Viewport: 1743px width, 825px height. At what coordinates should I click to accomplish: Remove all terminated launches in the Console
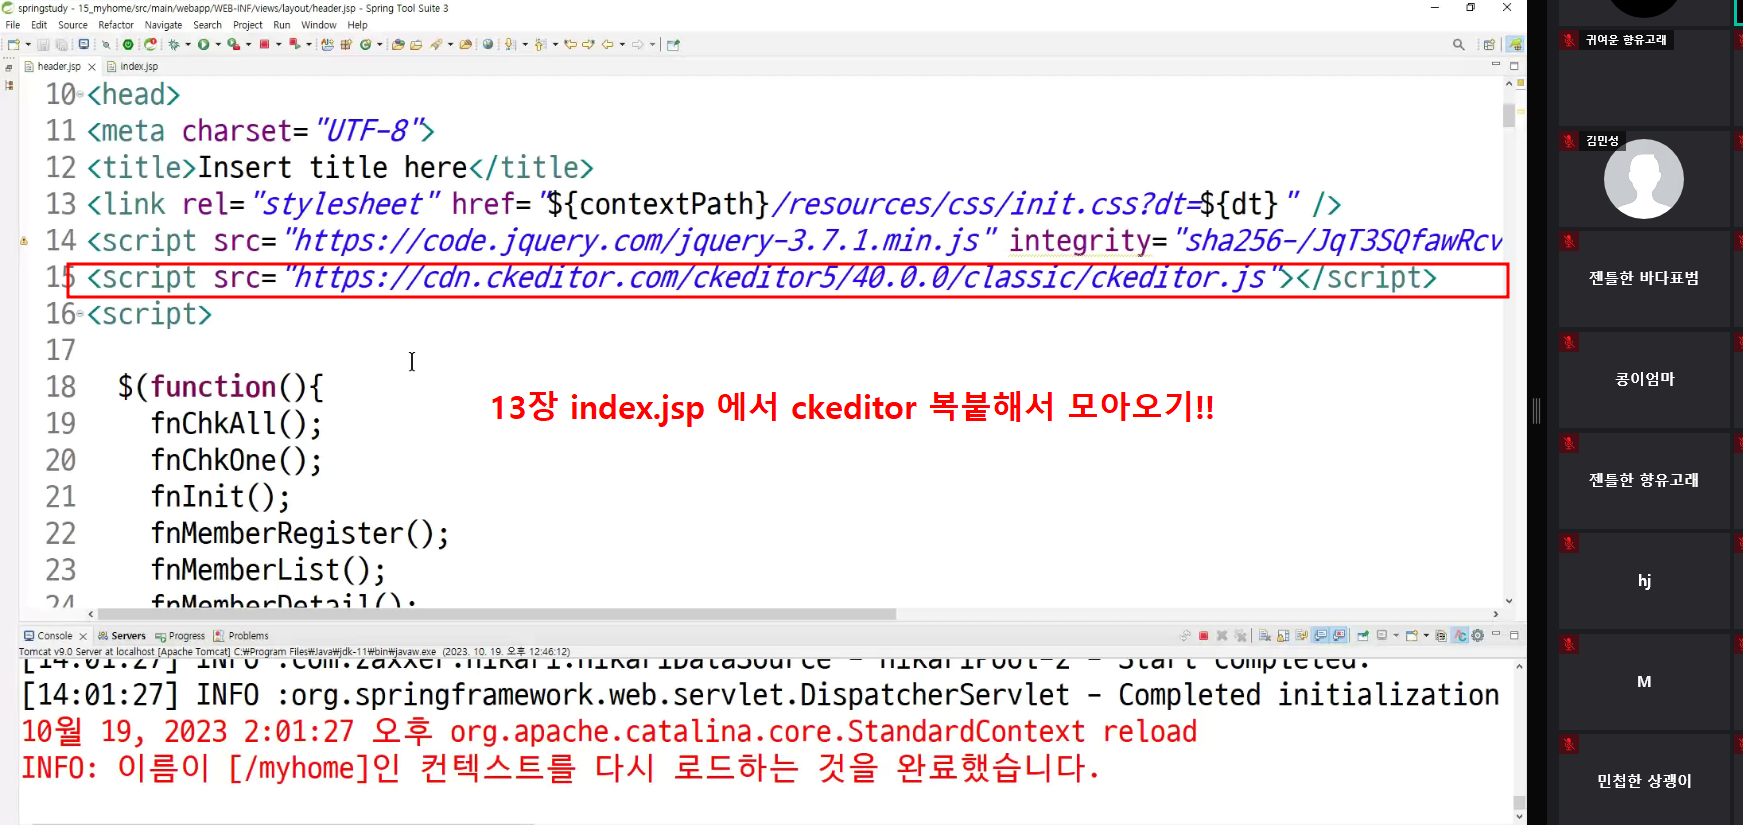tap(1240, 636)
